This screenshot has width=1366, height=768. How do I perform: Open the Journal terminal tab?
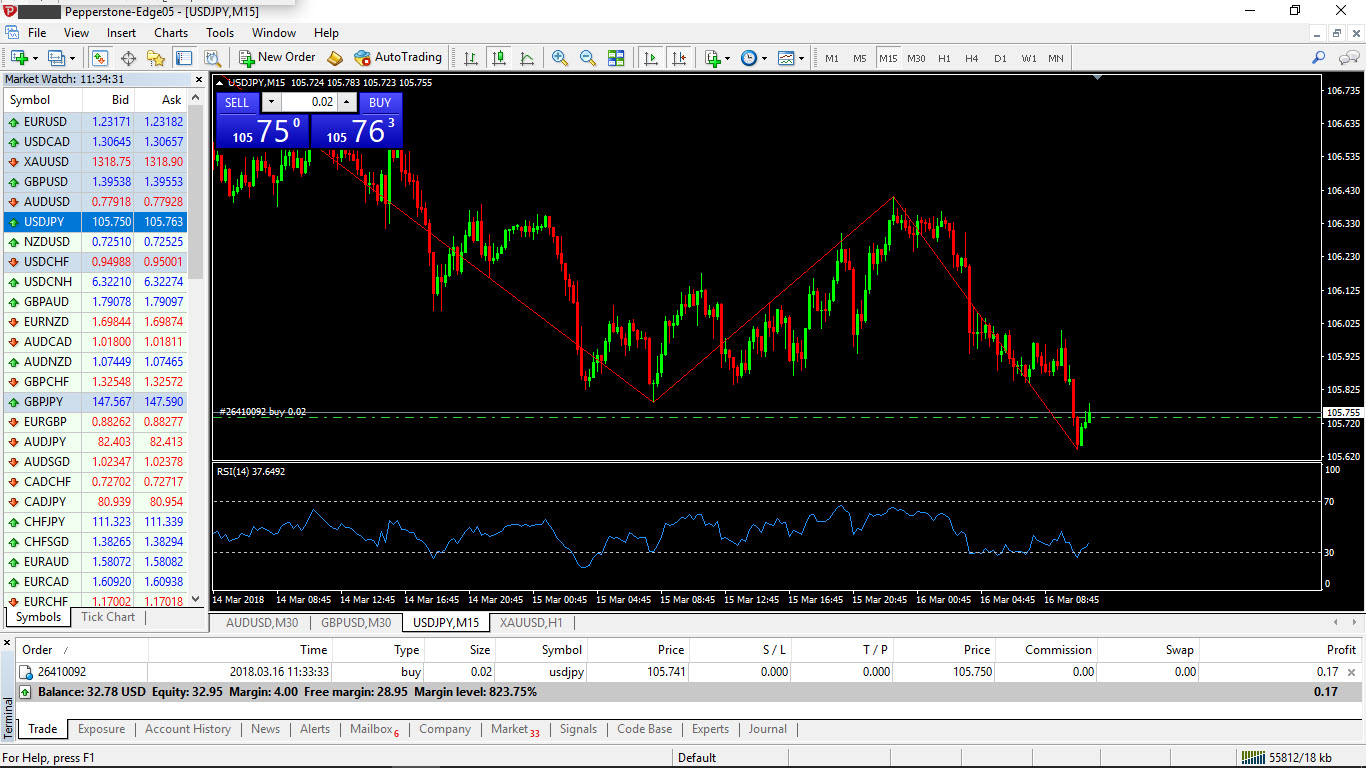pos(768,729)
